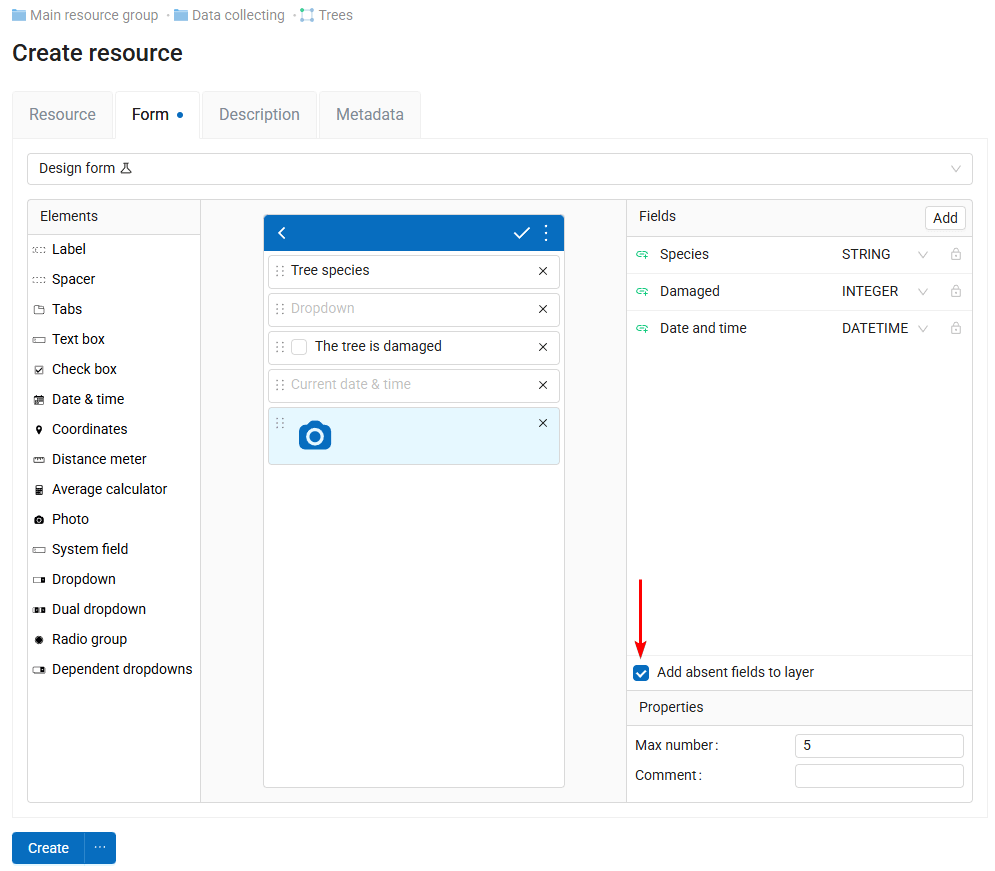Click the Add field button
Viewport: 995px width, 871px height.
[944, 218]
